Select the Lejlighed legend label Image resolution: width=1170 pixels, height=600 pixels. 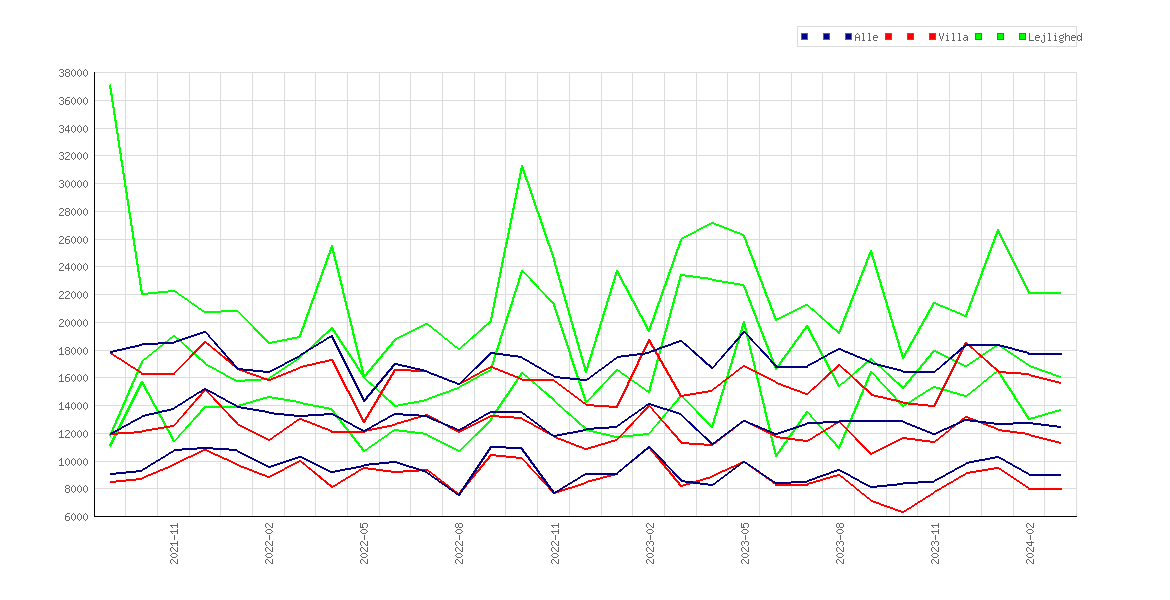pos(1055,37)
